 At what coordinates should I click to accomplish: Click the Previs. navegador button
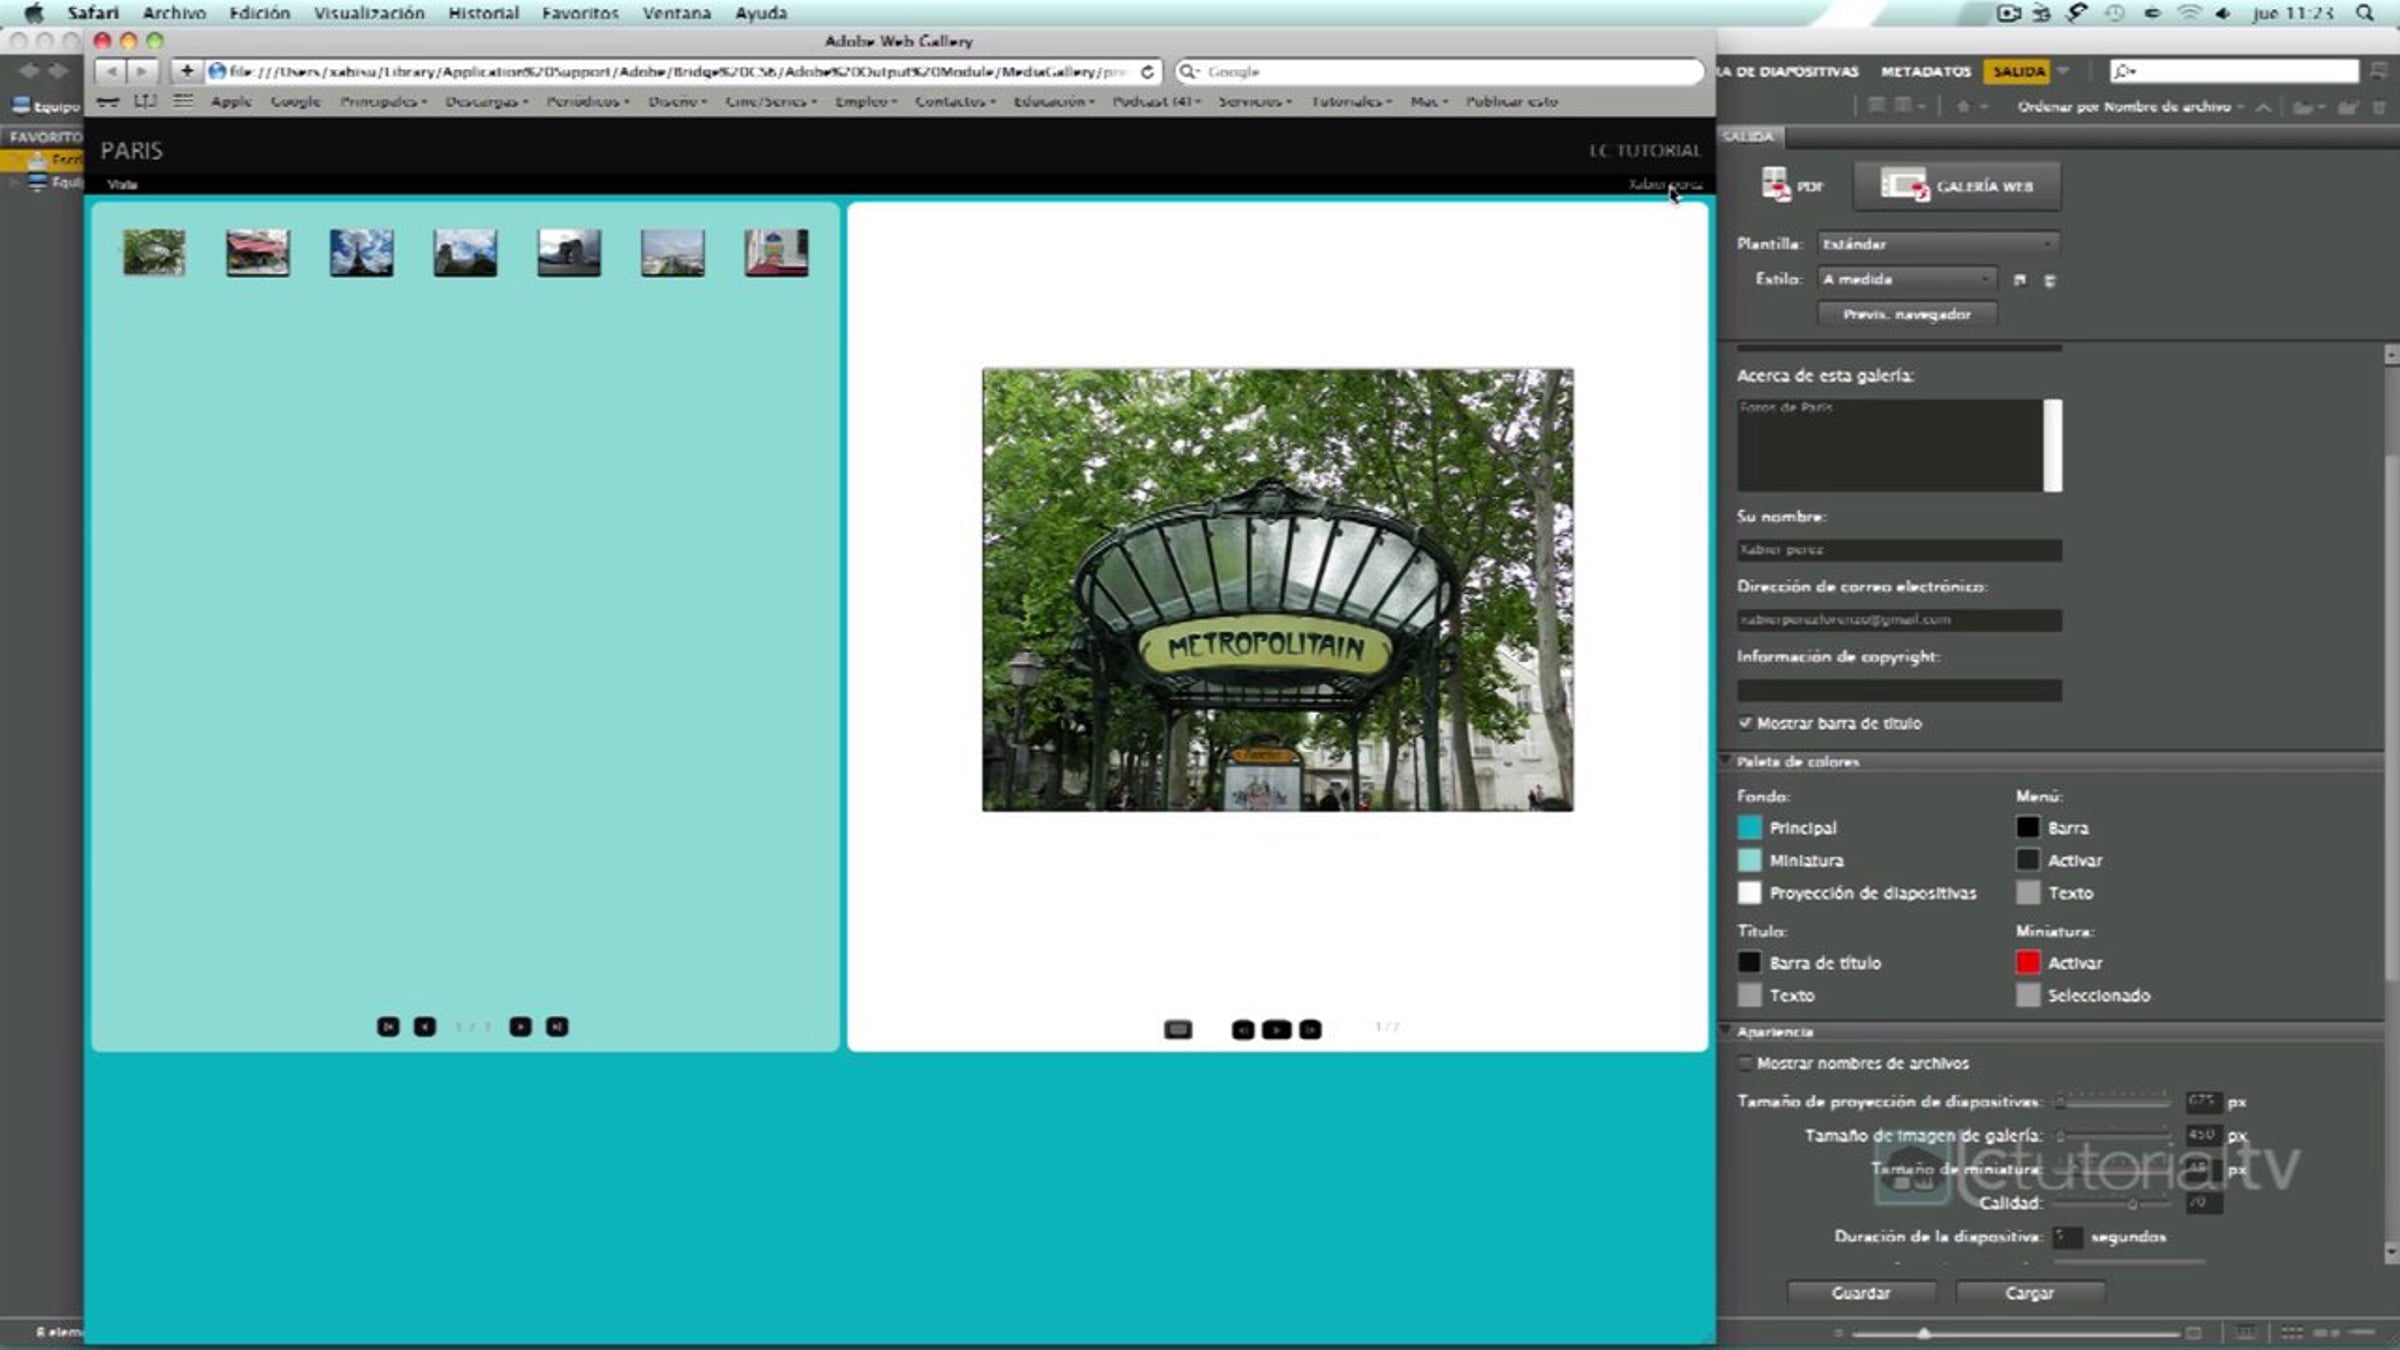[1906, 314]
